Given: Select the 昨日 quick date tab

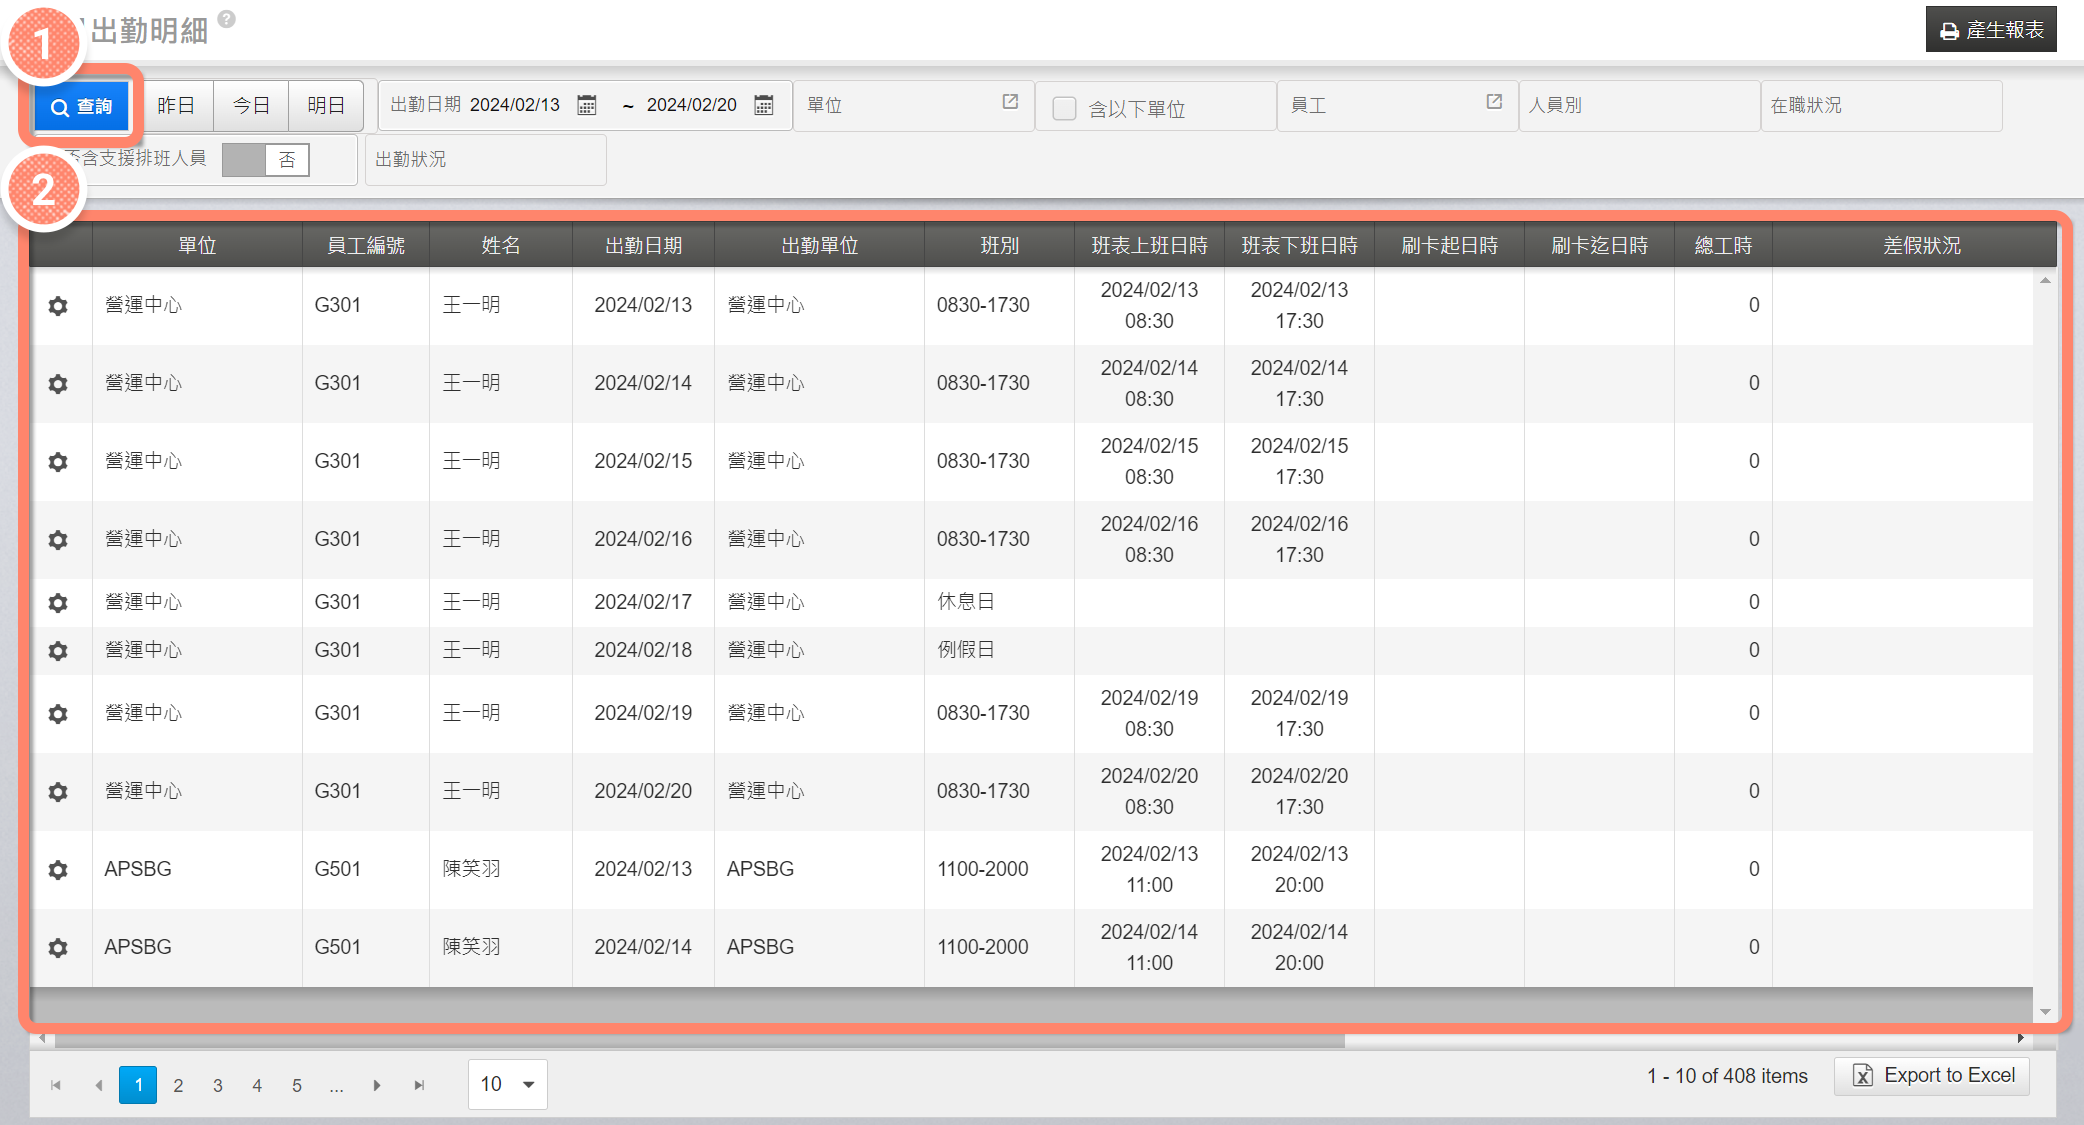Looking at the screenshot, I should (176, 106).
